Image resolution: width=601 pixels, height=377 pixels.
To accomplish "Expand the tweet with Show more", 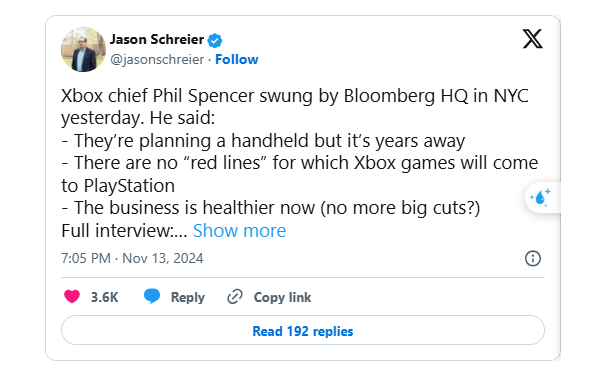I will tap(239, 231).
